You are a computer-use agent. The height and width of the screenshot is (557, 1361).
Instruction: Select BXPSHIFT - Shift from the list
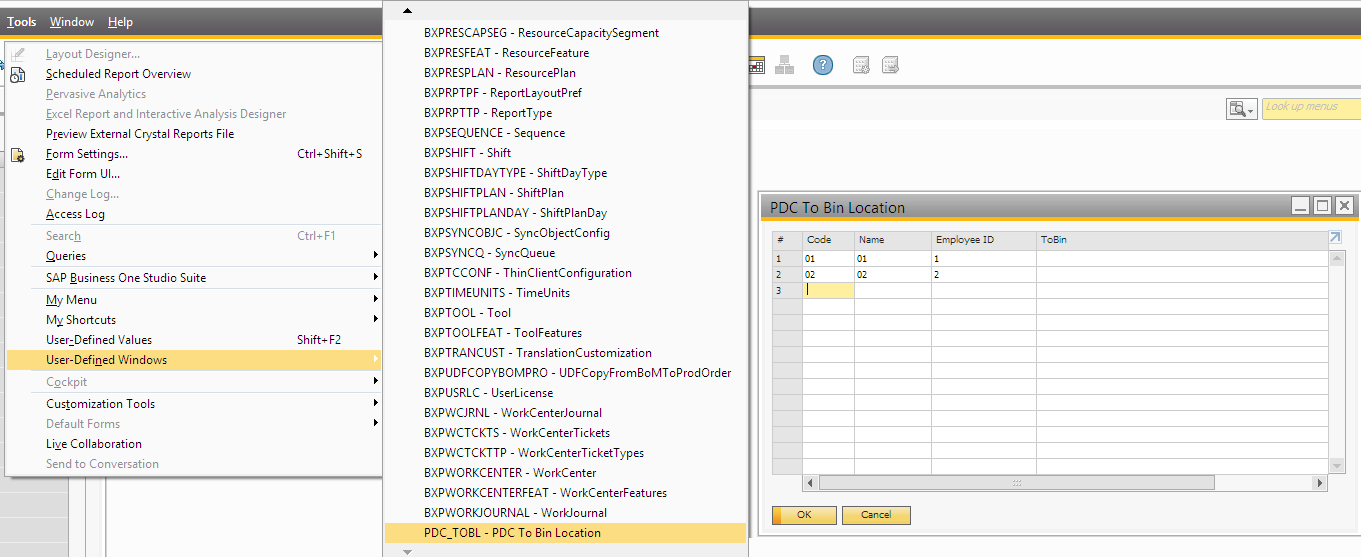(x=467, y=153)
